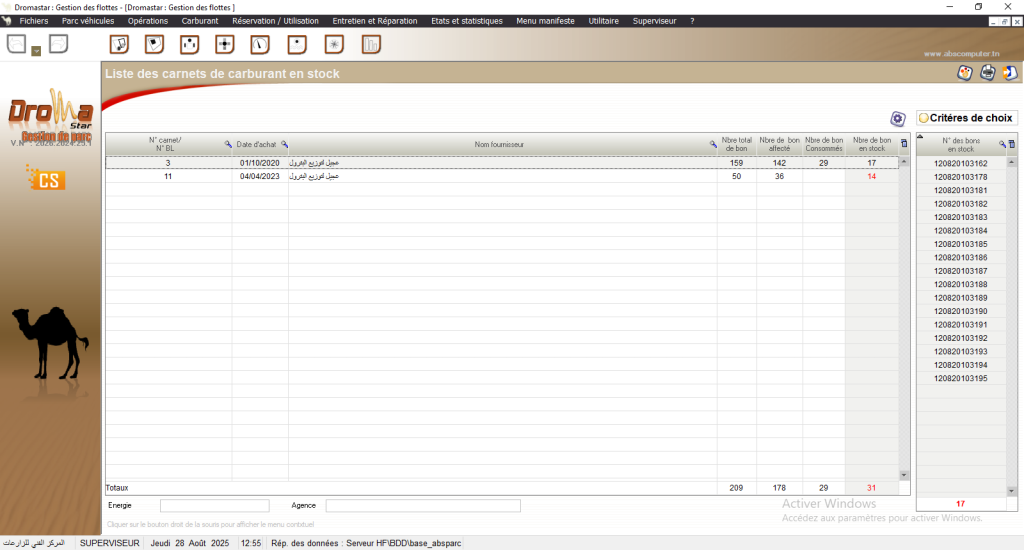Click the printer icon in the header
1024x550 pixels.
(x=987, y=72)
